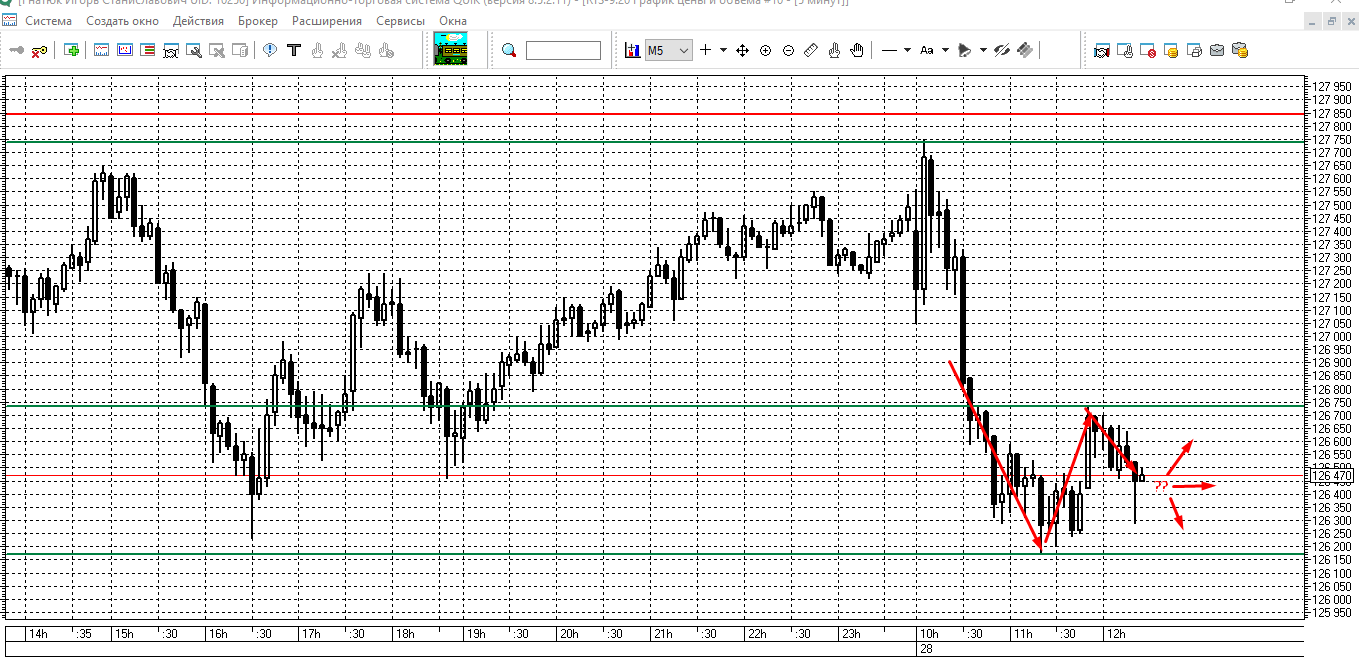
Task: Click the key with red cross disconnect icon
Action: point(39,50)
